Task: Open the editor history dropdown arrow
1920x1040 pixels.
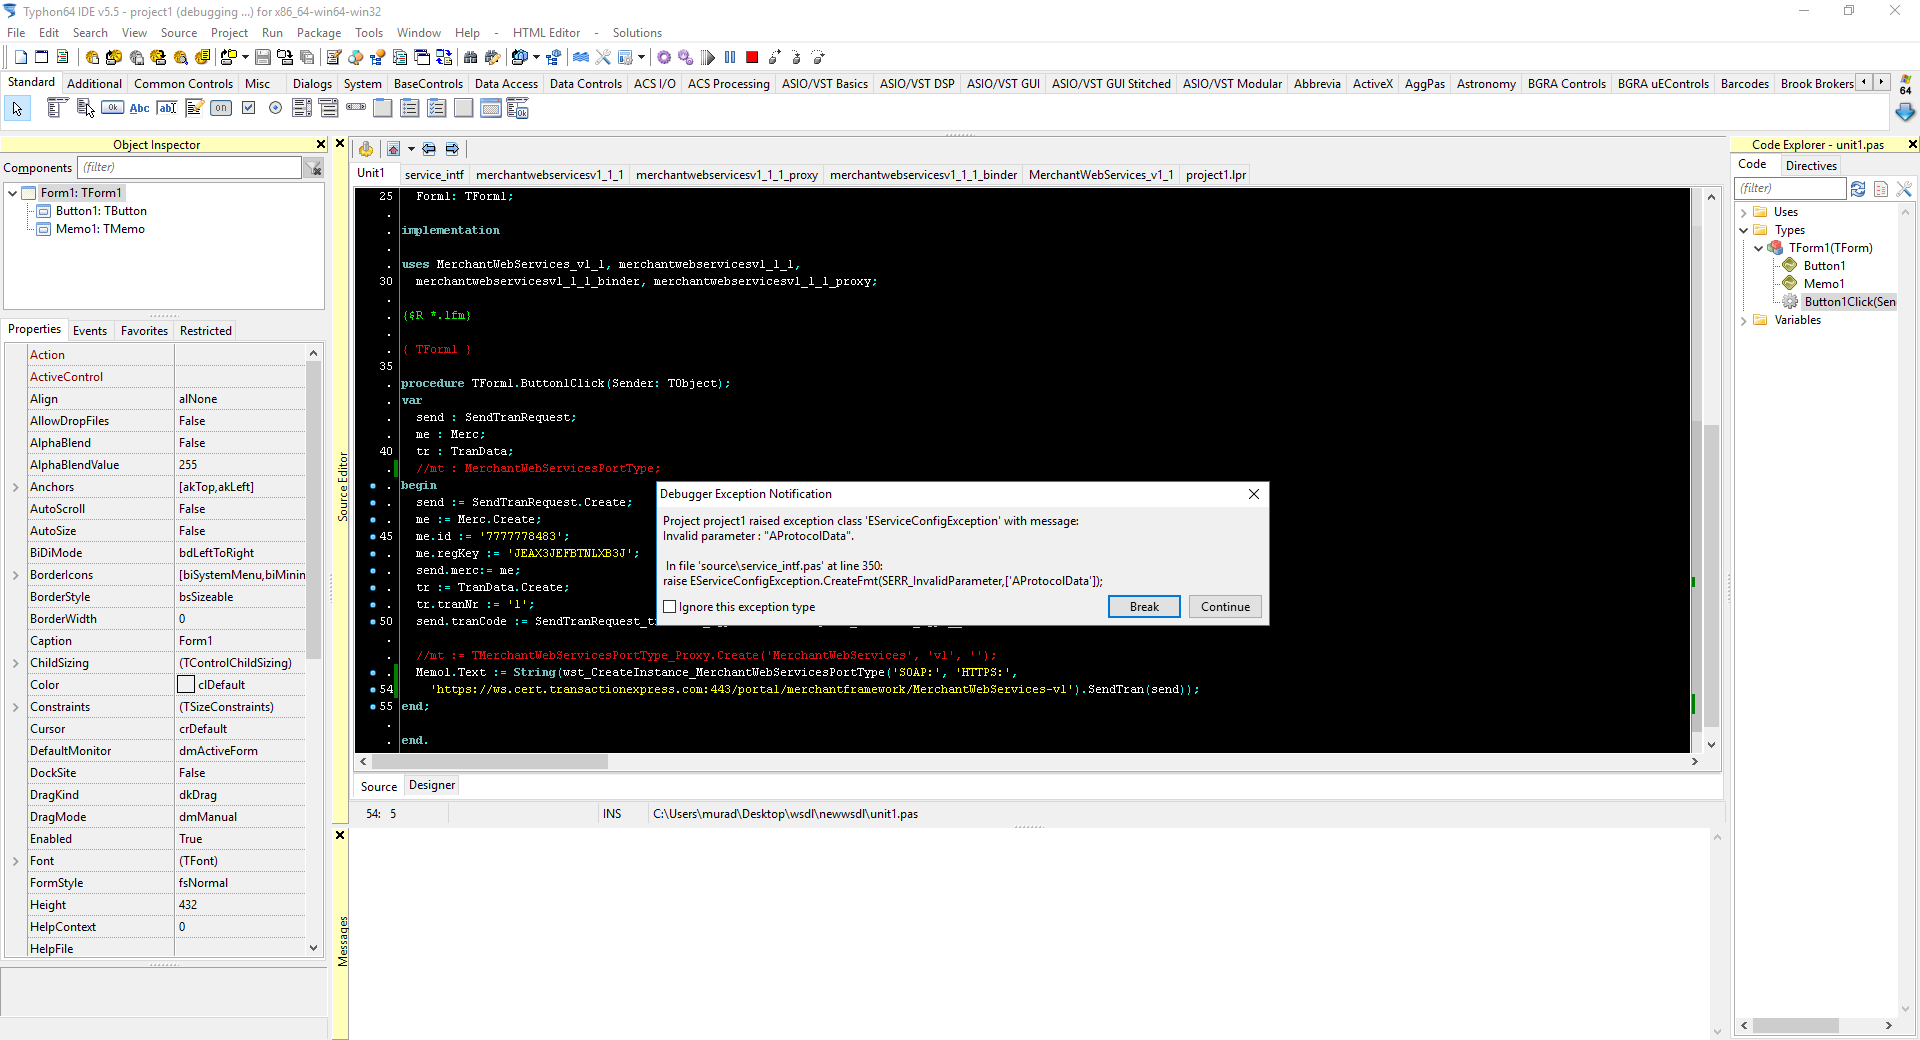Action: click(411, 149)
